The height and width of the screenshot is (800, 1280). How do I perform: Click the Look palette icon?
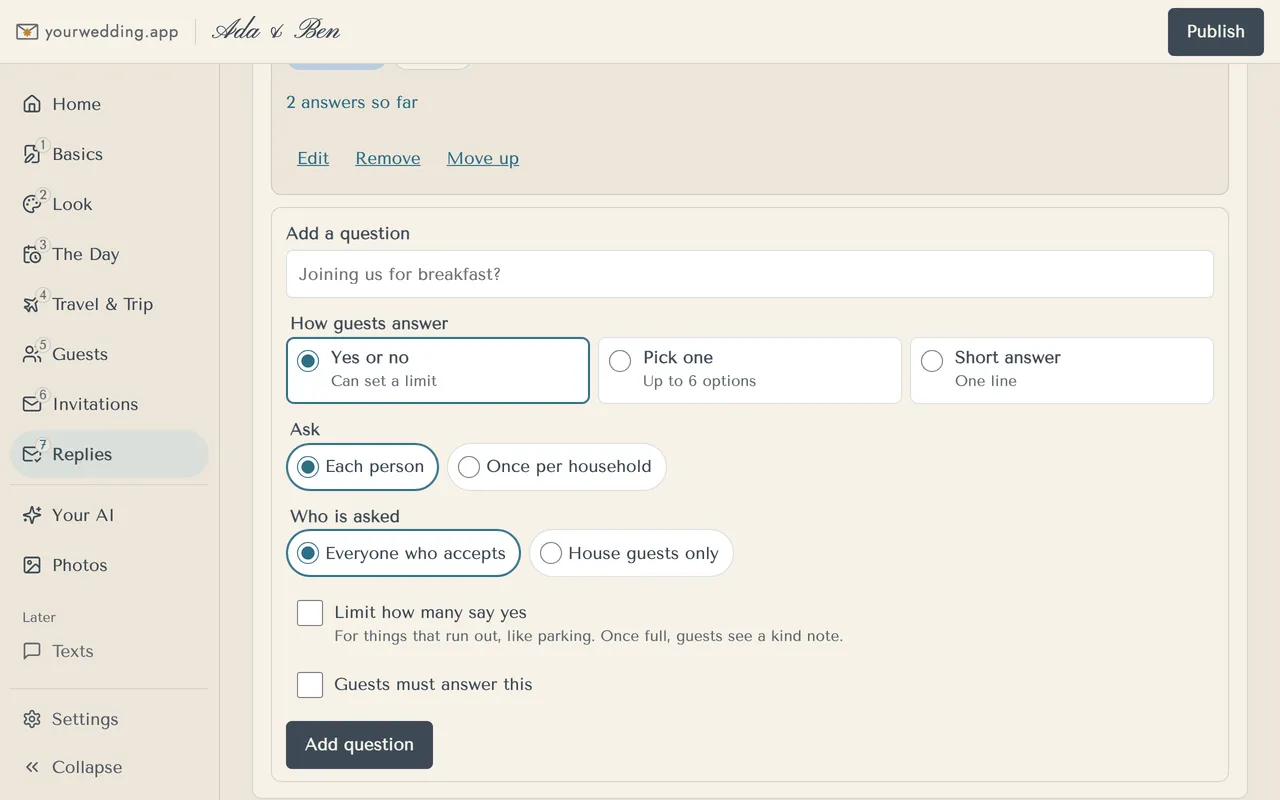(32, 204)
